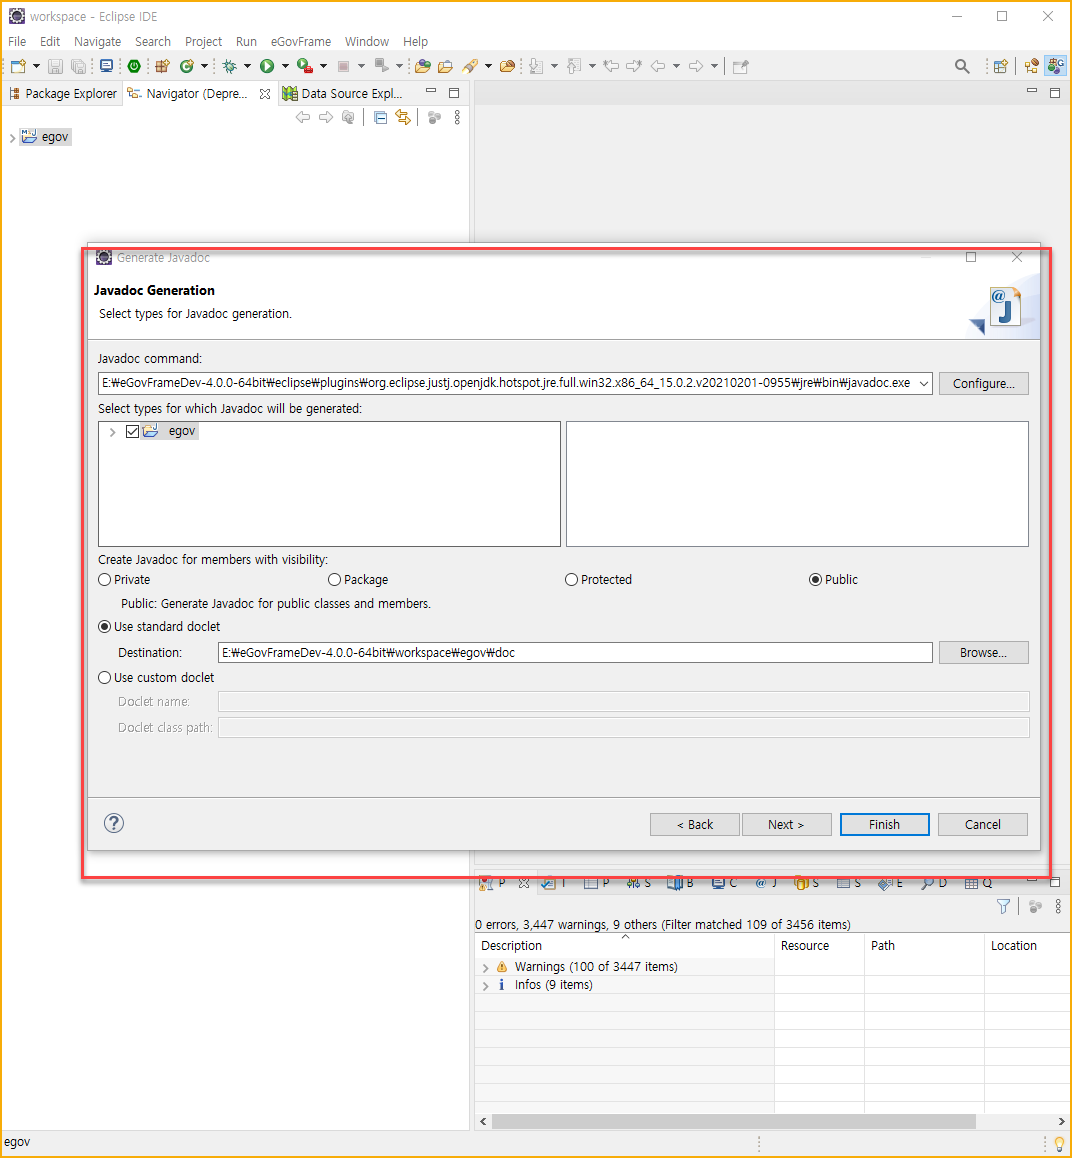Click the Open Perspective toolbar icon
The width and height of the screenshot is (1072, 1158).
pyautogui.click(x=1000, y=66)
